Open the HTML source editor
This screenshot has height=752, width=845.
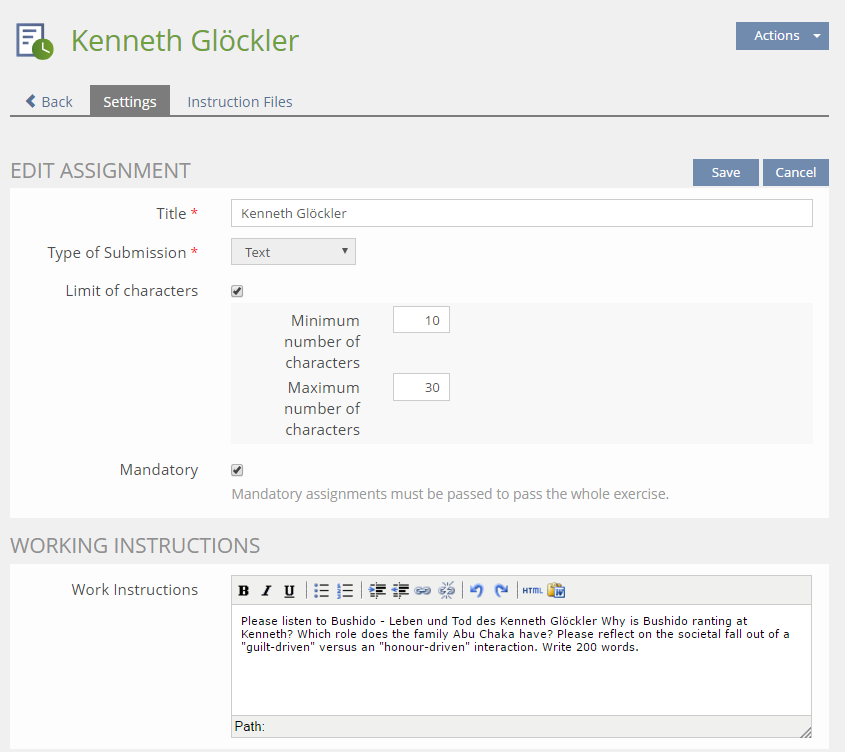click(532, 590)
